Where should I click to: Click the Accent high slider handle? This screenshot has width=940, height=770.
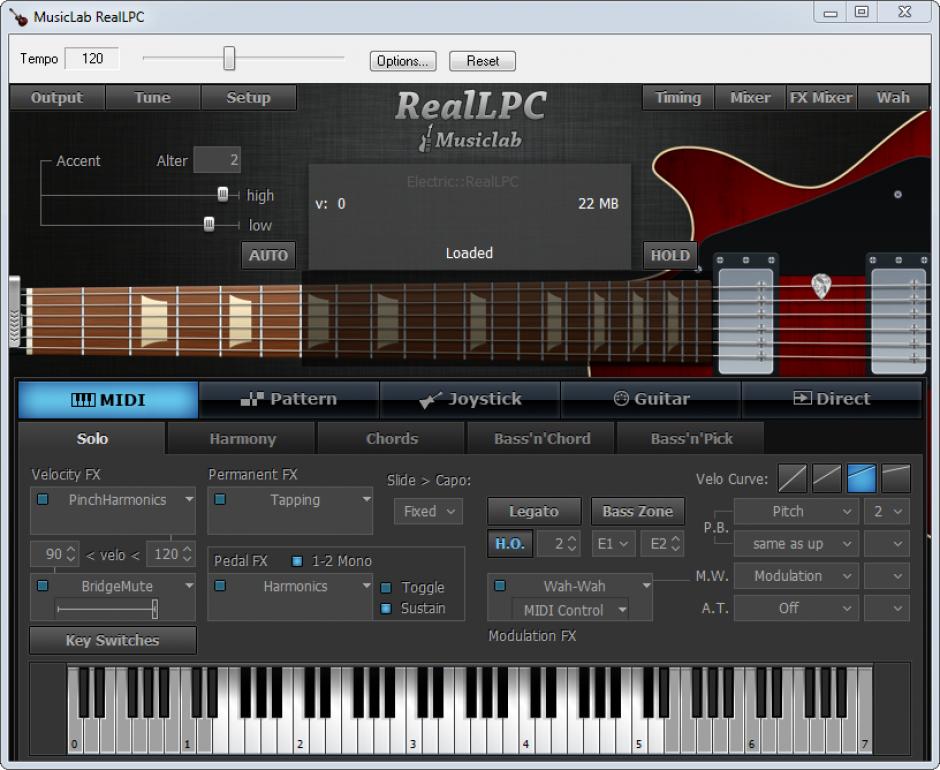tap(222, 194)
